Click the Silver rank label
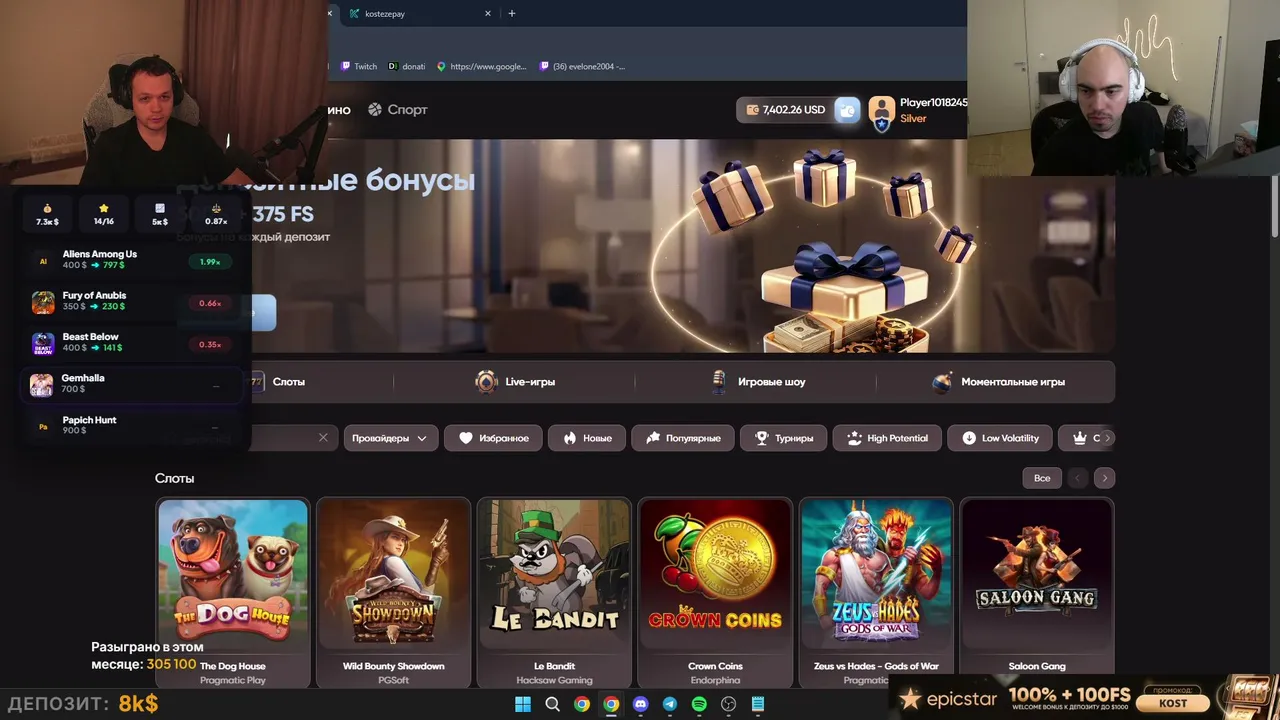The height and width of the screenshot is (720, 1280). click(913, 119)
